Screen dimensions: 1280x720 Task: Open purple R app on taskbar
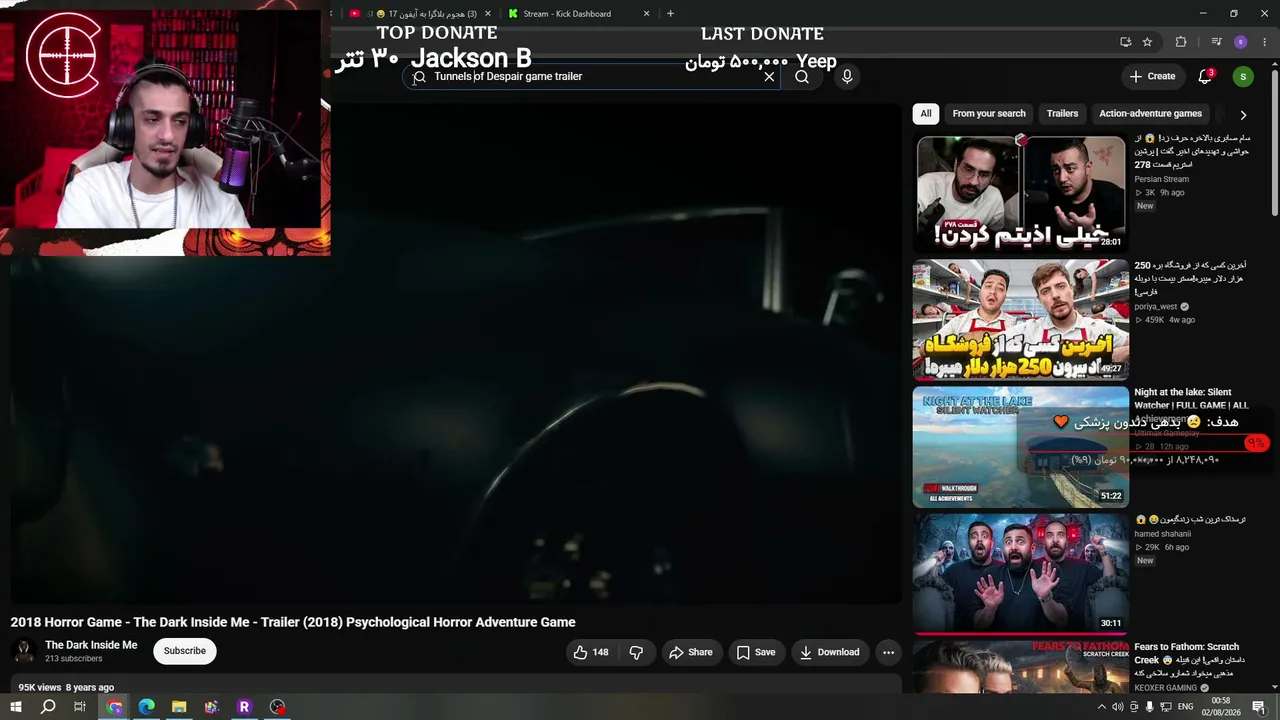[244, 707]
